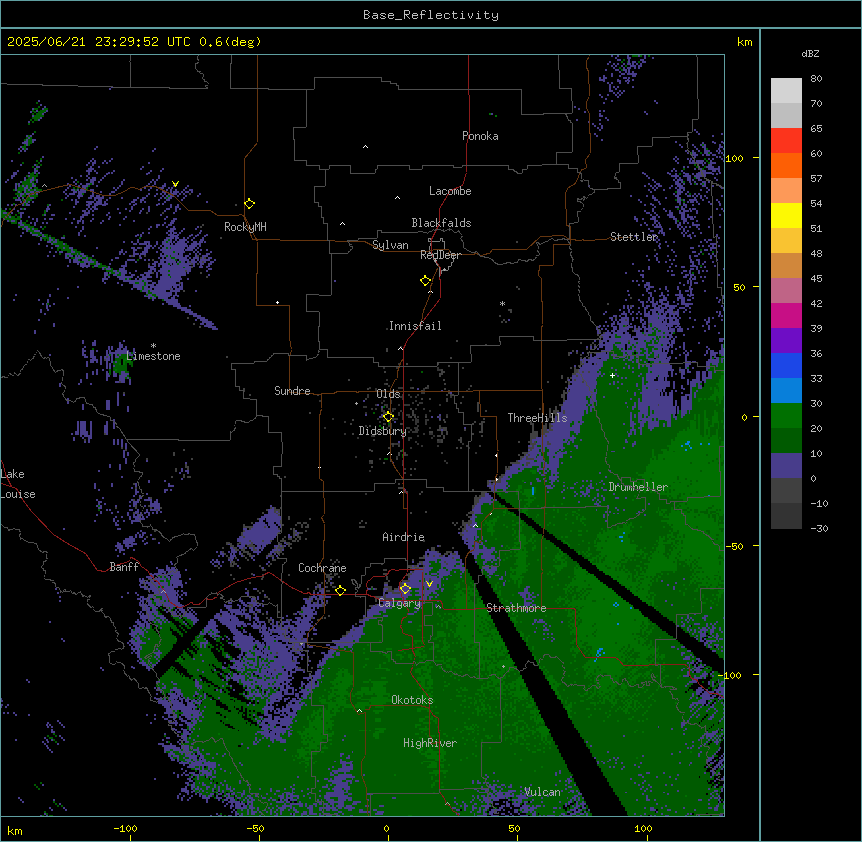
Task: Click the Okotoks label
Action: [x=412, y=700]
